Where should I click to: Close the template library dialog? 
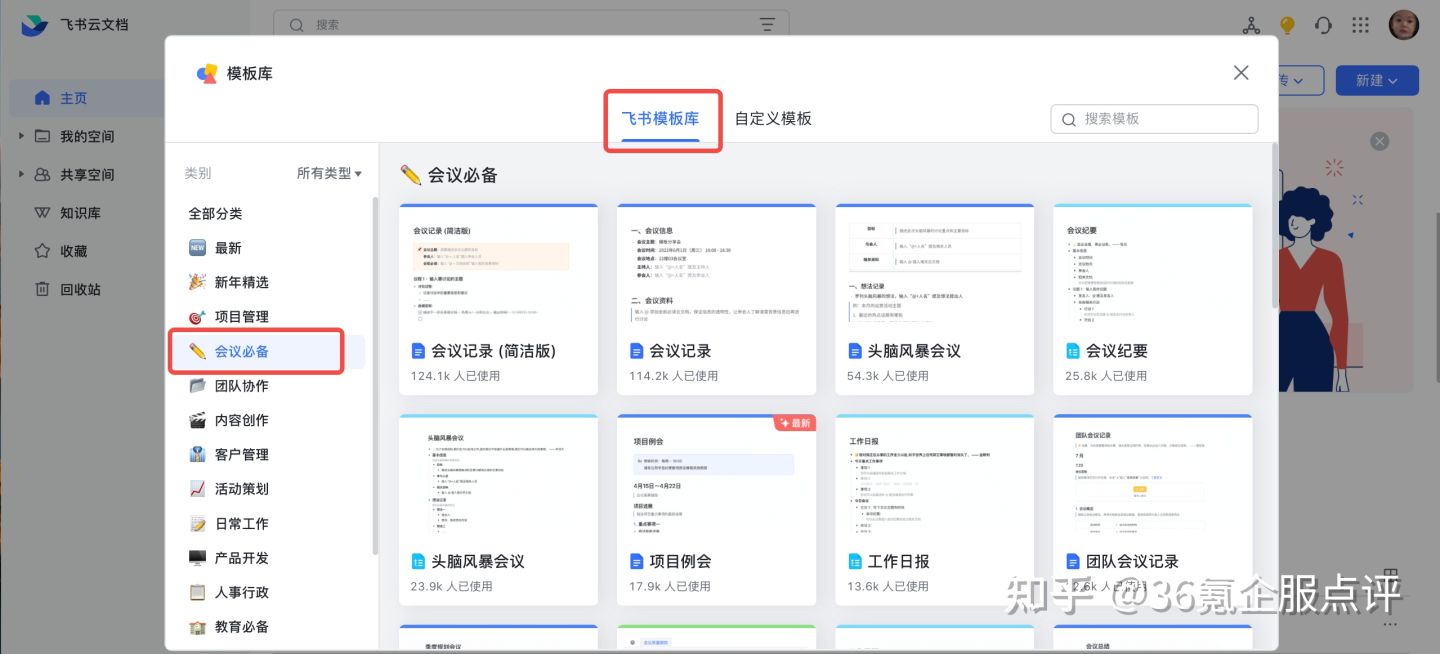pyautogui.click(x=1241, y=73)
